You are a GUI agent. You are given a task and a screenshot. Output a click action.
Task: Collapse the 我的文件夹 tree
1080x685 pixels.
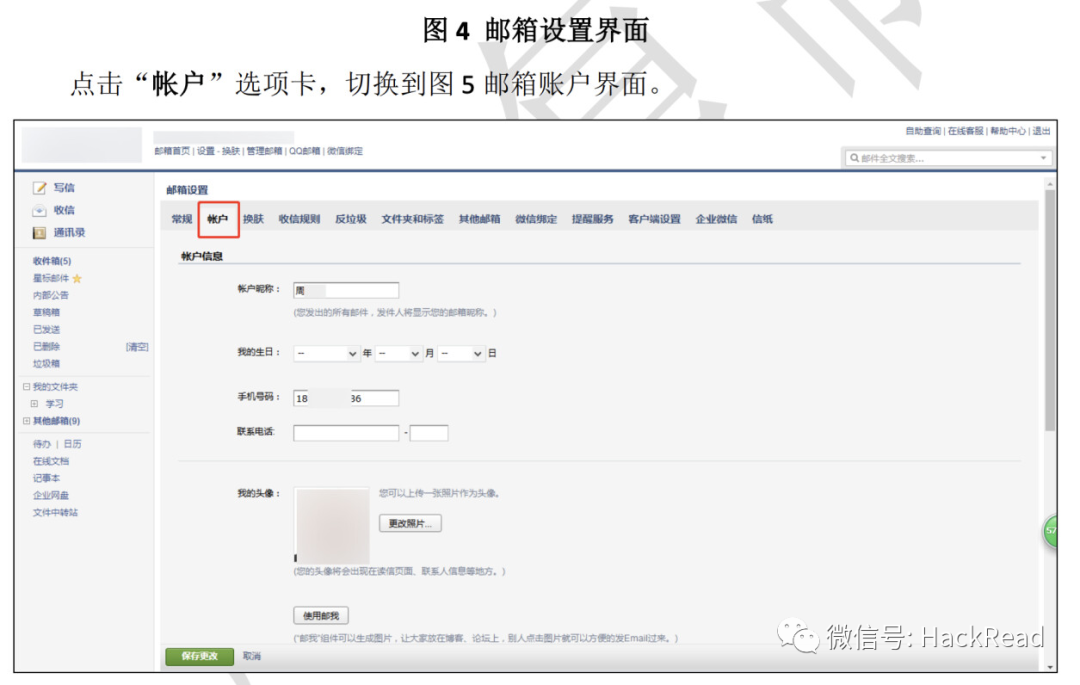click(26, 387)
